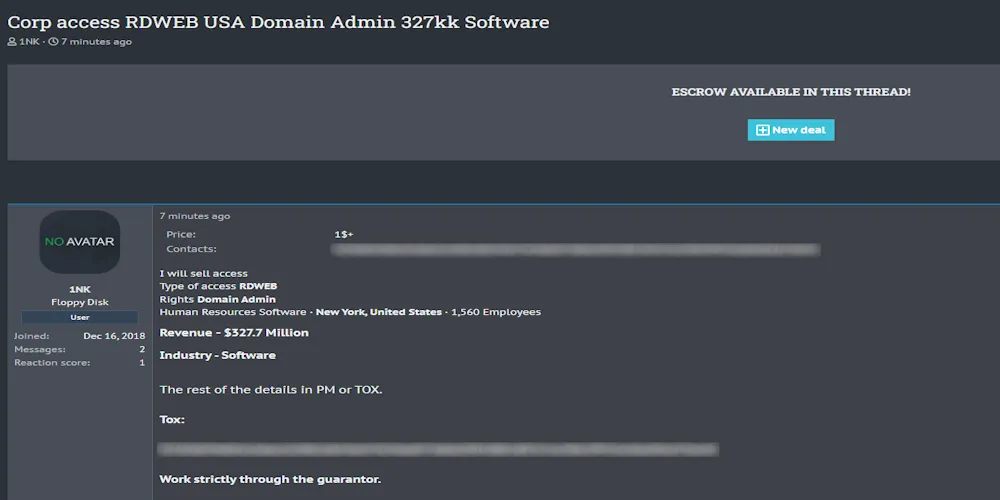Image resolution: width=1000 pixels, height=500 pixels.
Task: Click the New deal button
Action: click(x=790, y=130)
